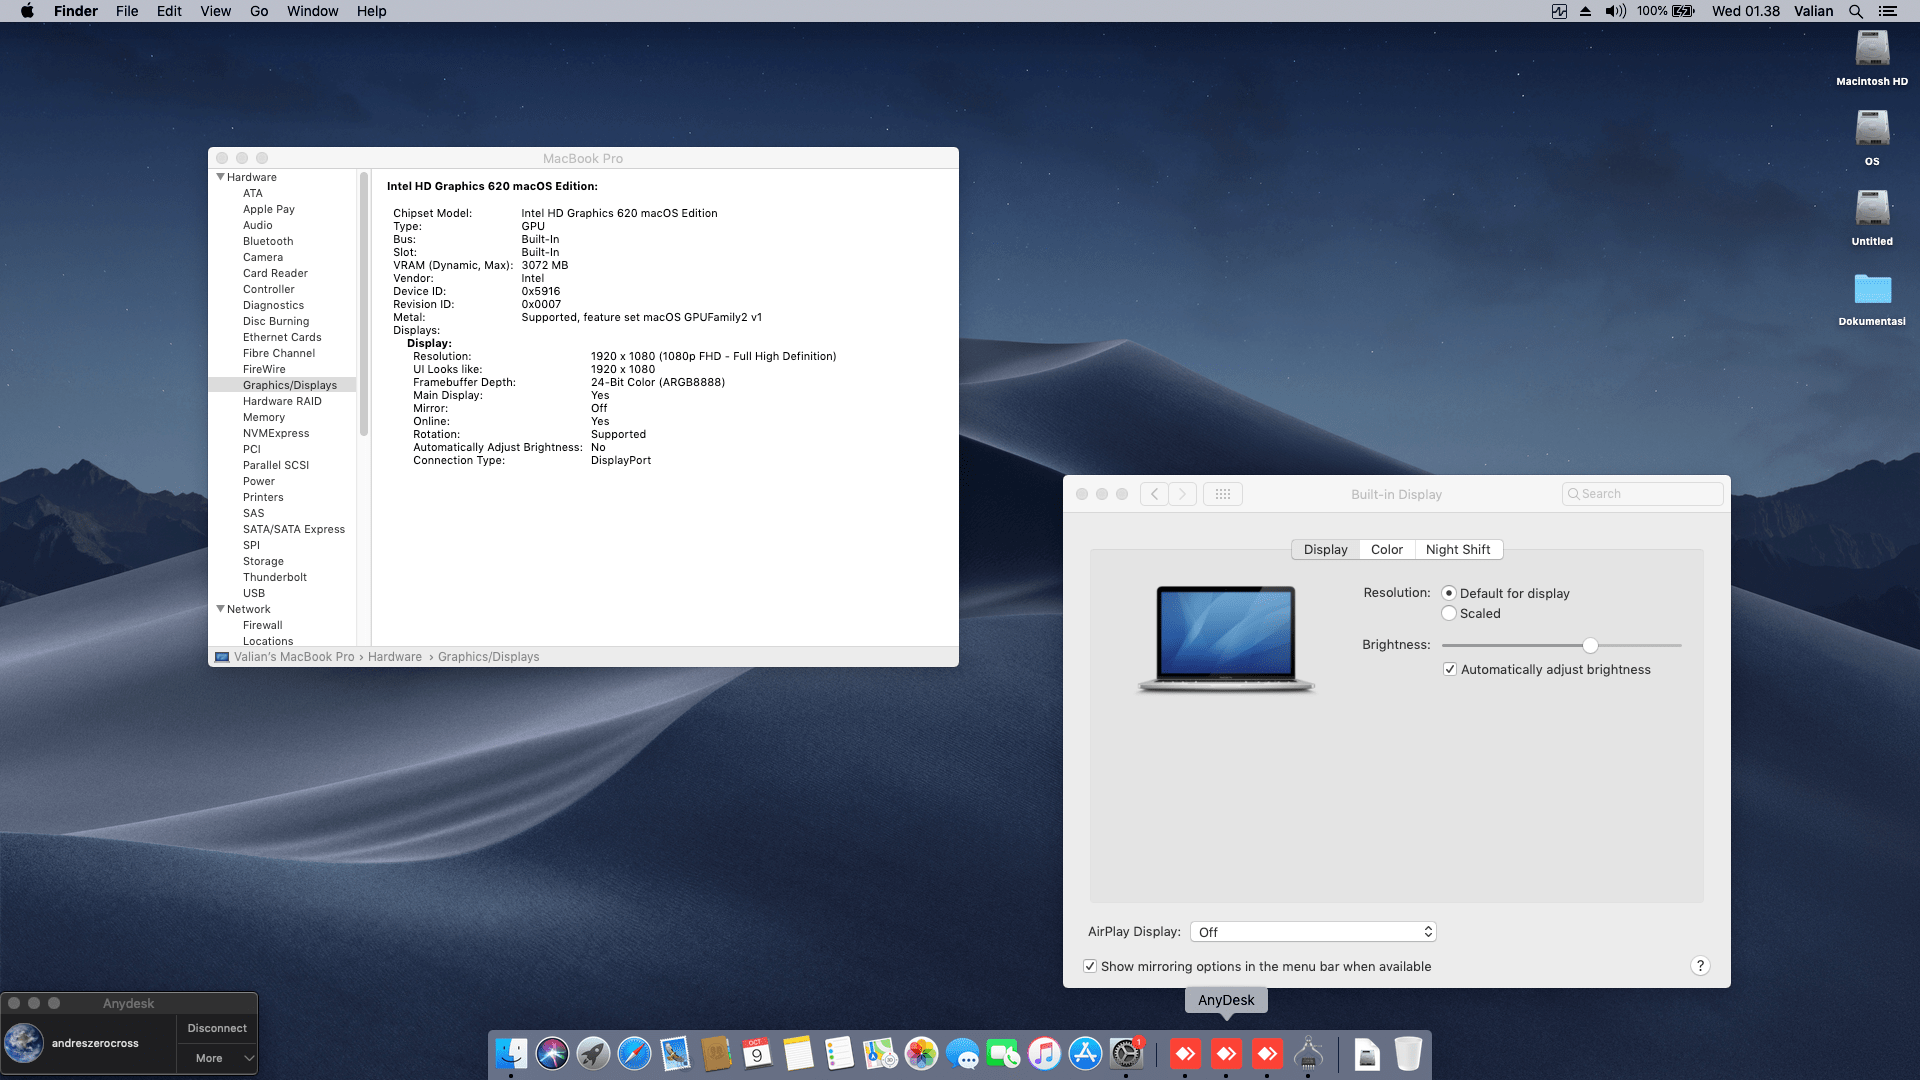
Task: Open Messages app in Dock
Action: [962, 1053]
